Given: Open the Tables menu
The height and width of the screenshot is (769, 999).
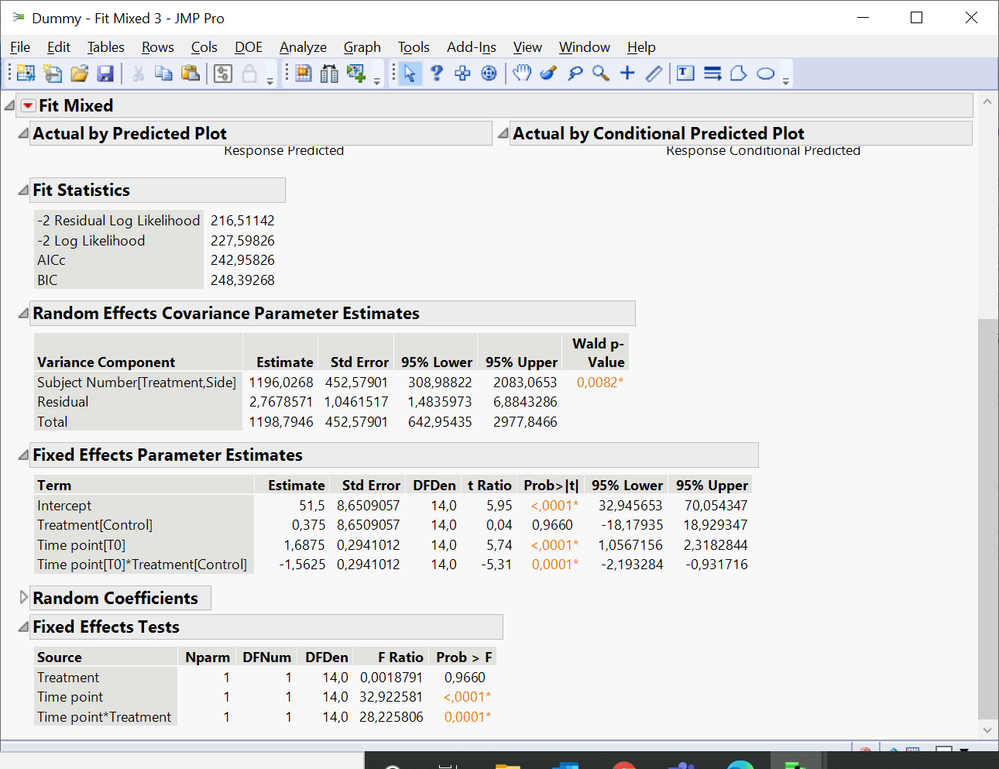Looking at the screenshot, I should (x=106, y=47).
